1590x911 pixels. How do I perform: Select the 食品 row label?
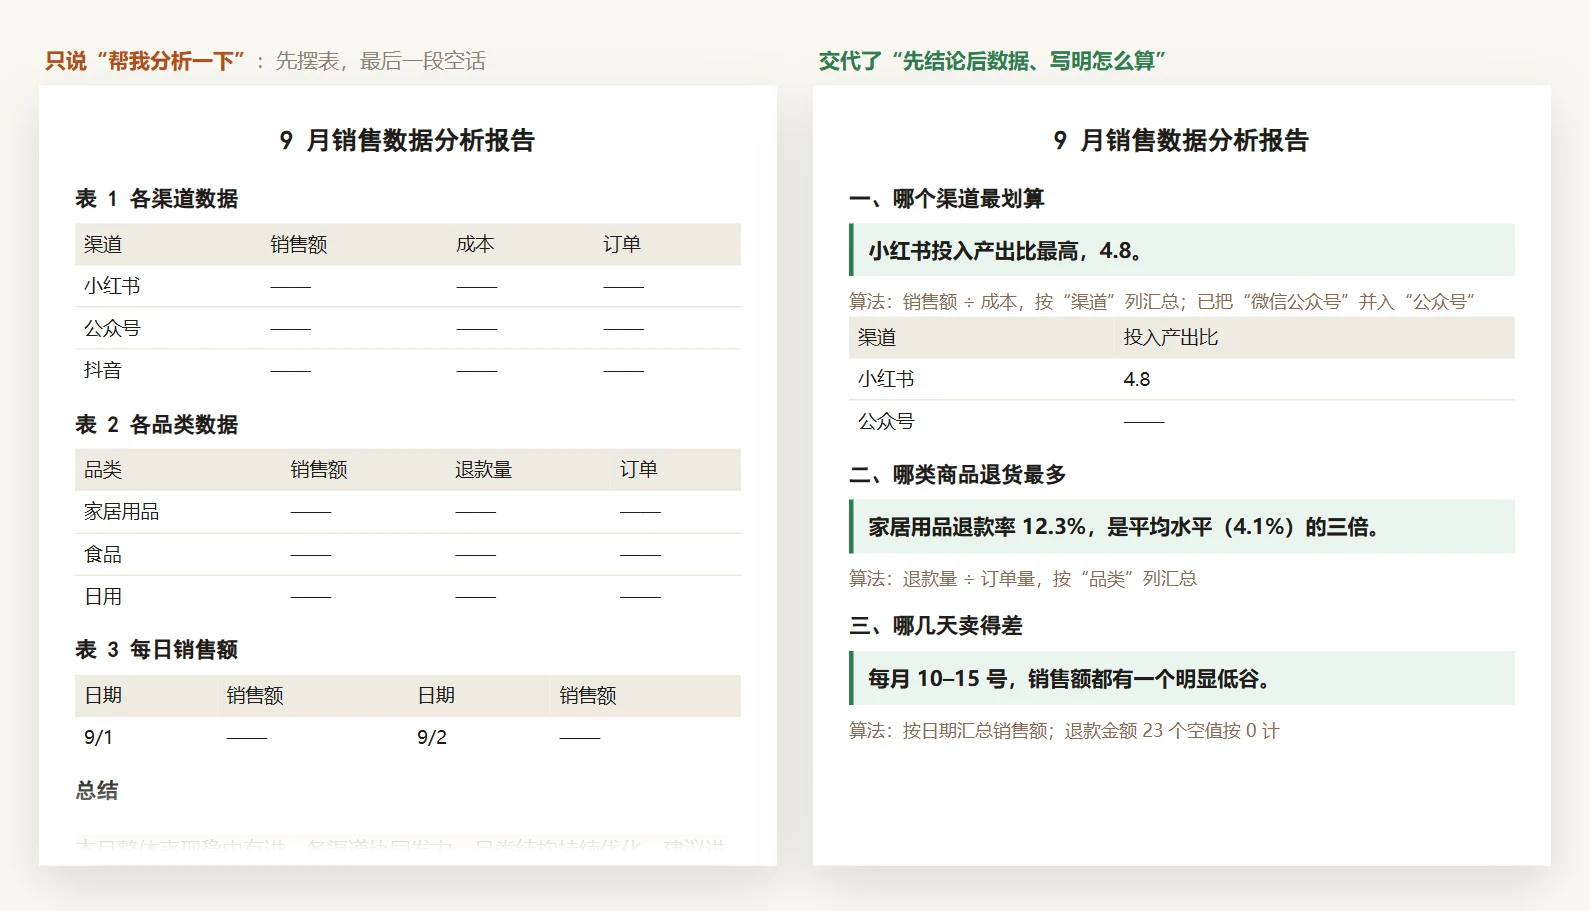point(103,554)
